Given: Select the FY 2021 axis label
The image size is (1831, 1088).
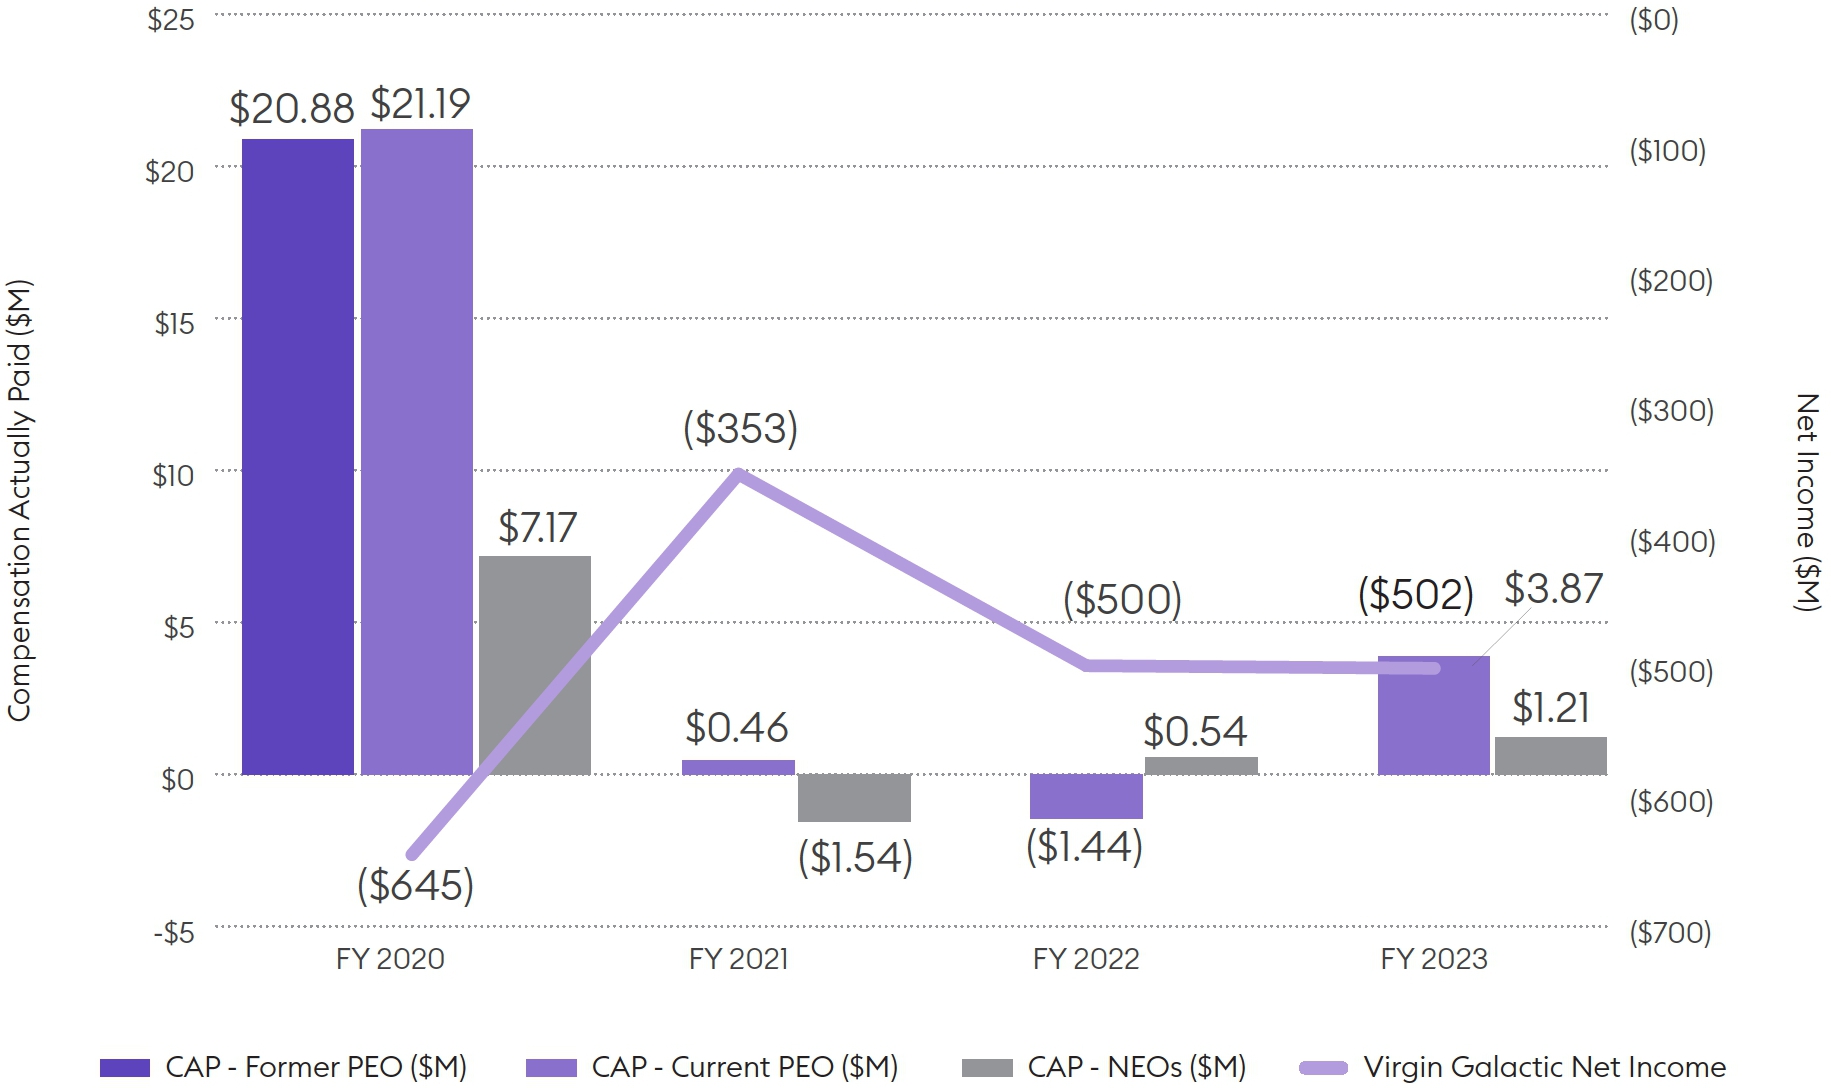Looking at the screenshot, I should coord(738,959).
